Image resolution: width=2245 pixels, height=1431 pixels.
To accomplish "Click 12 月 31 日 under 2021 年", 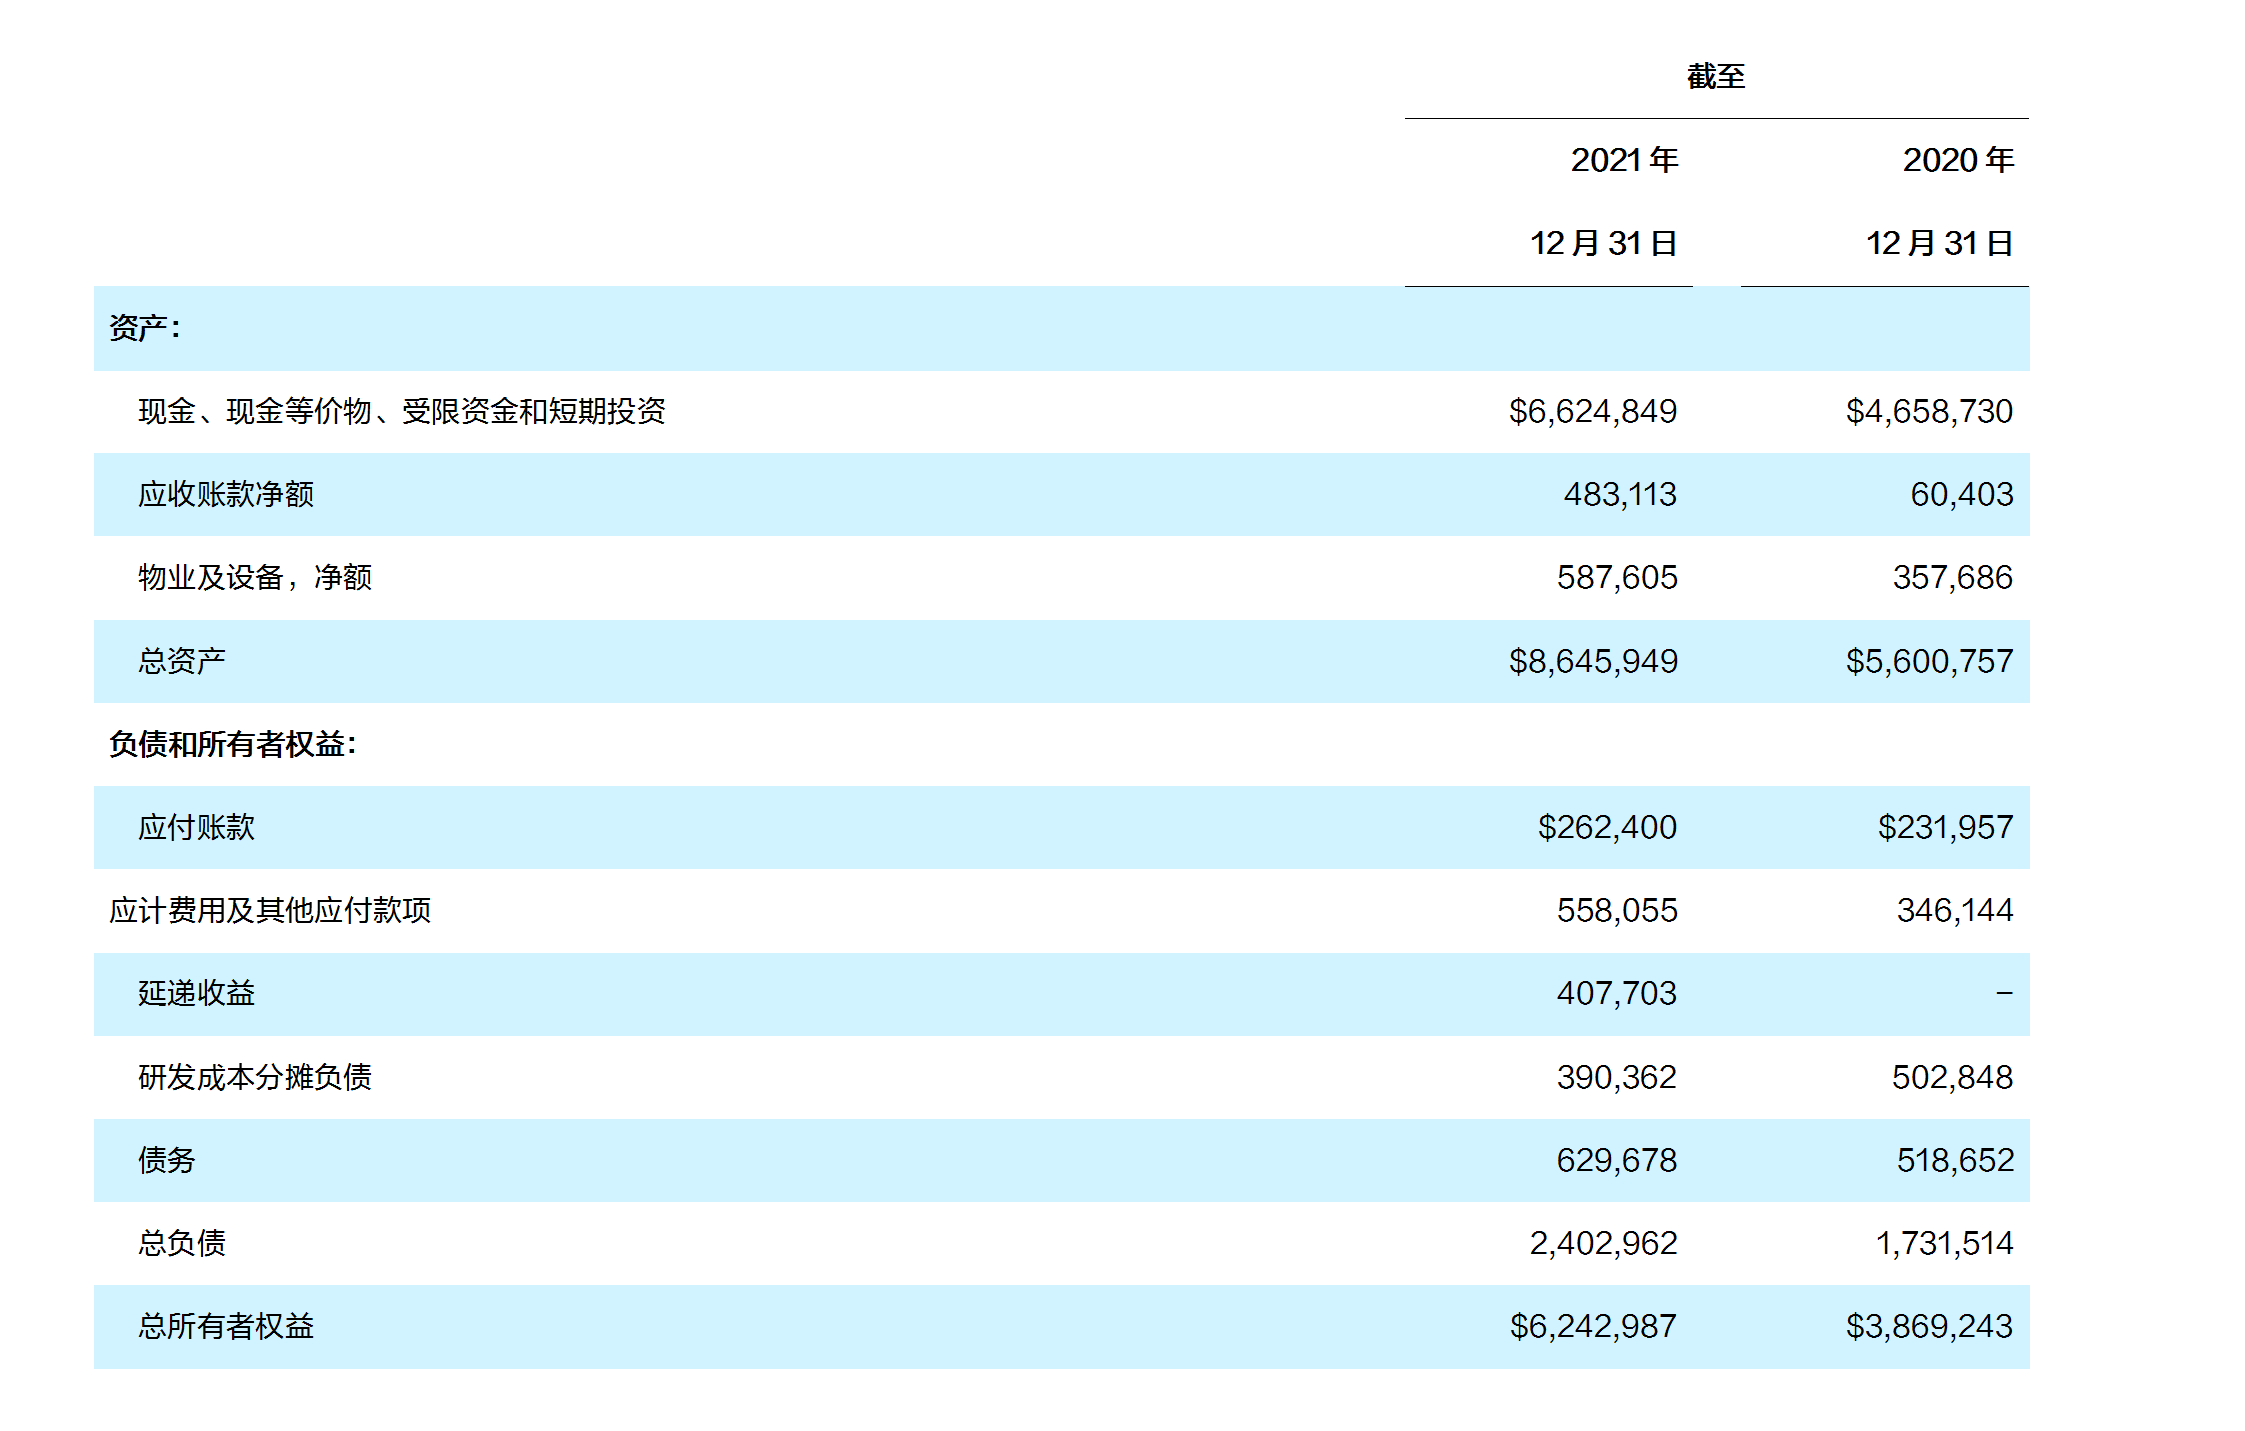I will click(1603, 243).
